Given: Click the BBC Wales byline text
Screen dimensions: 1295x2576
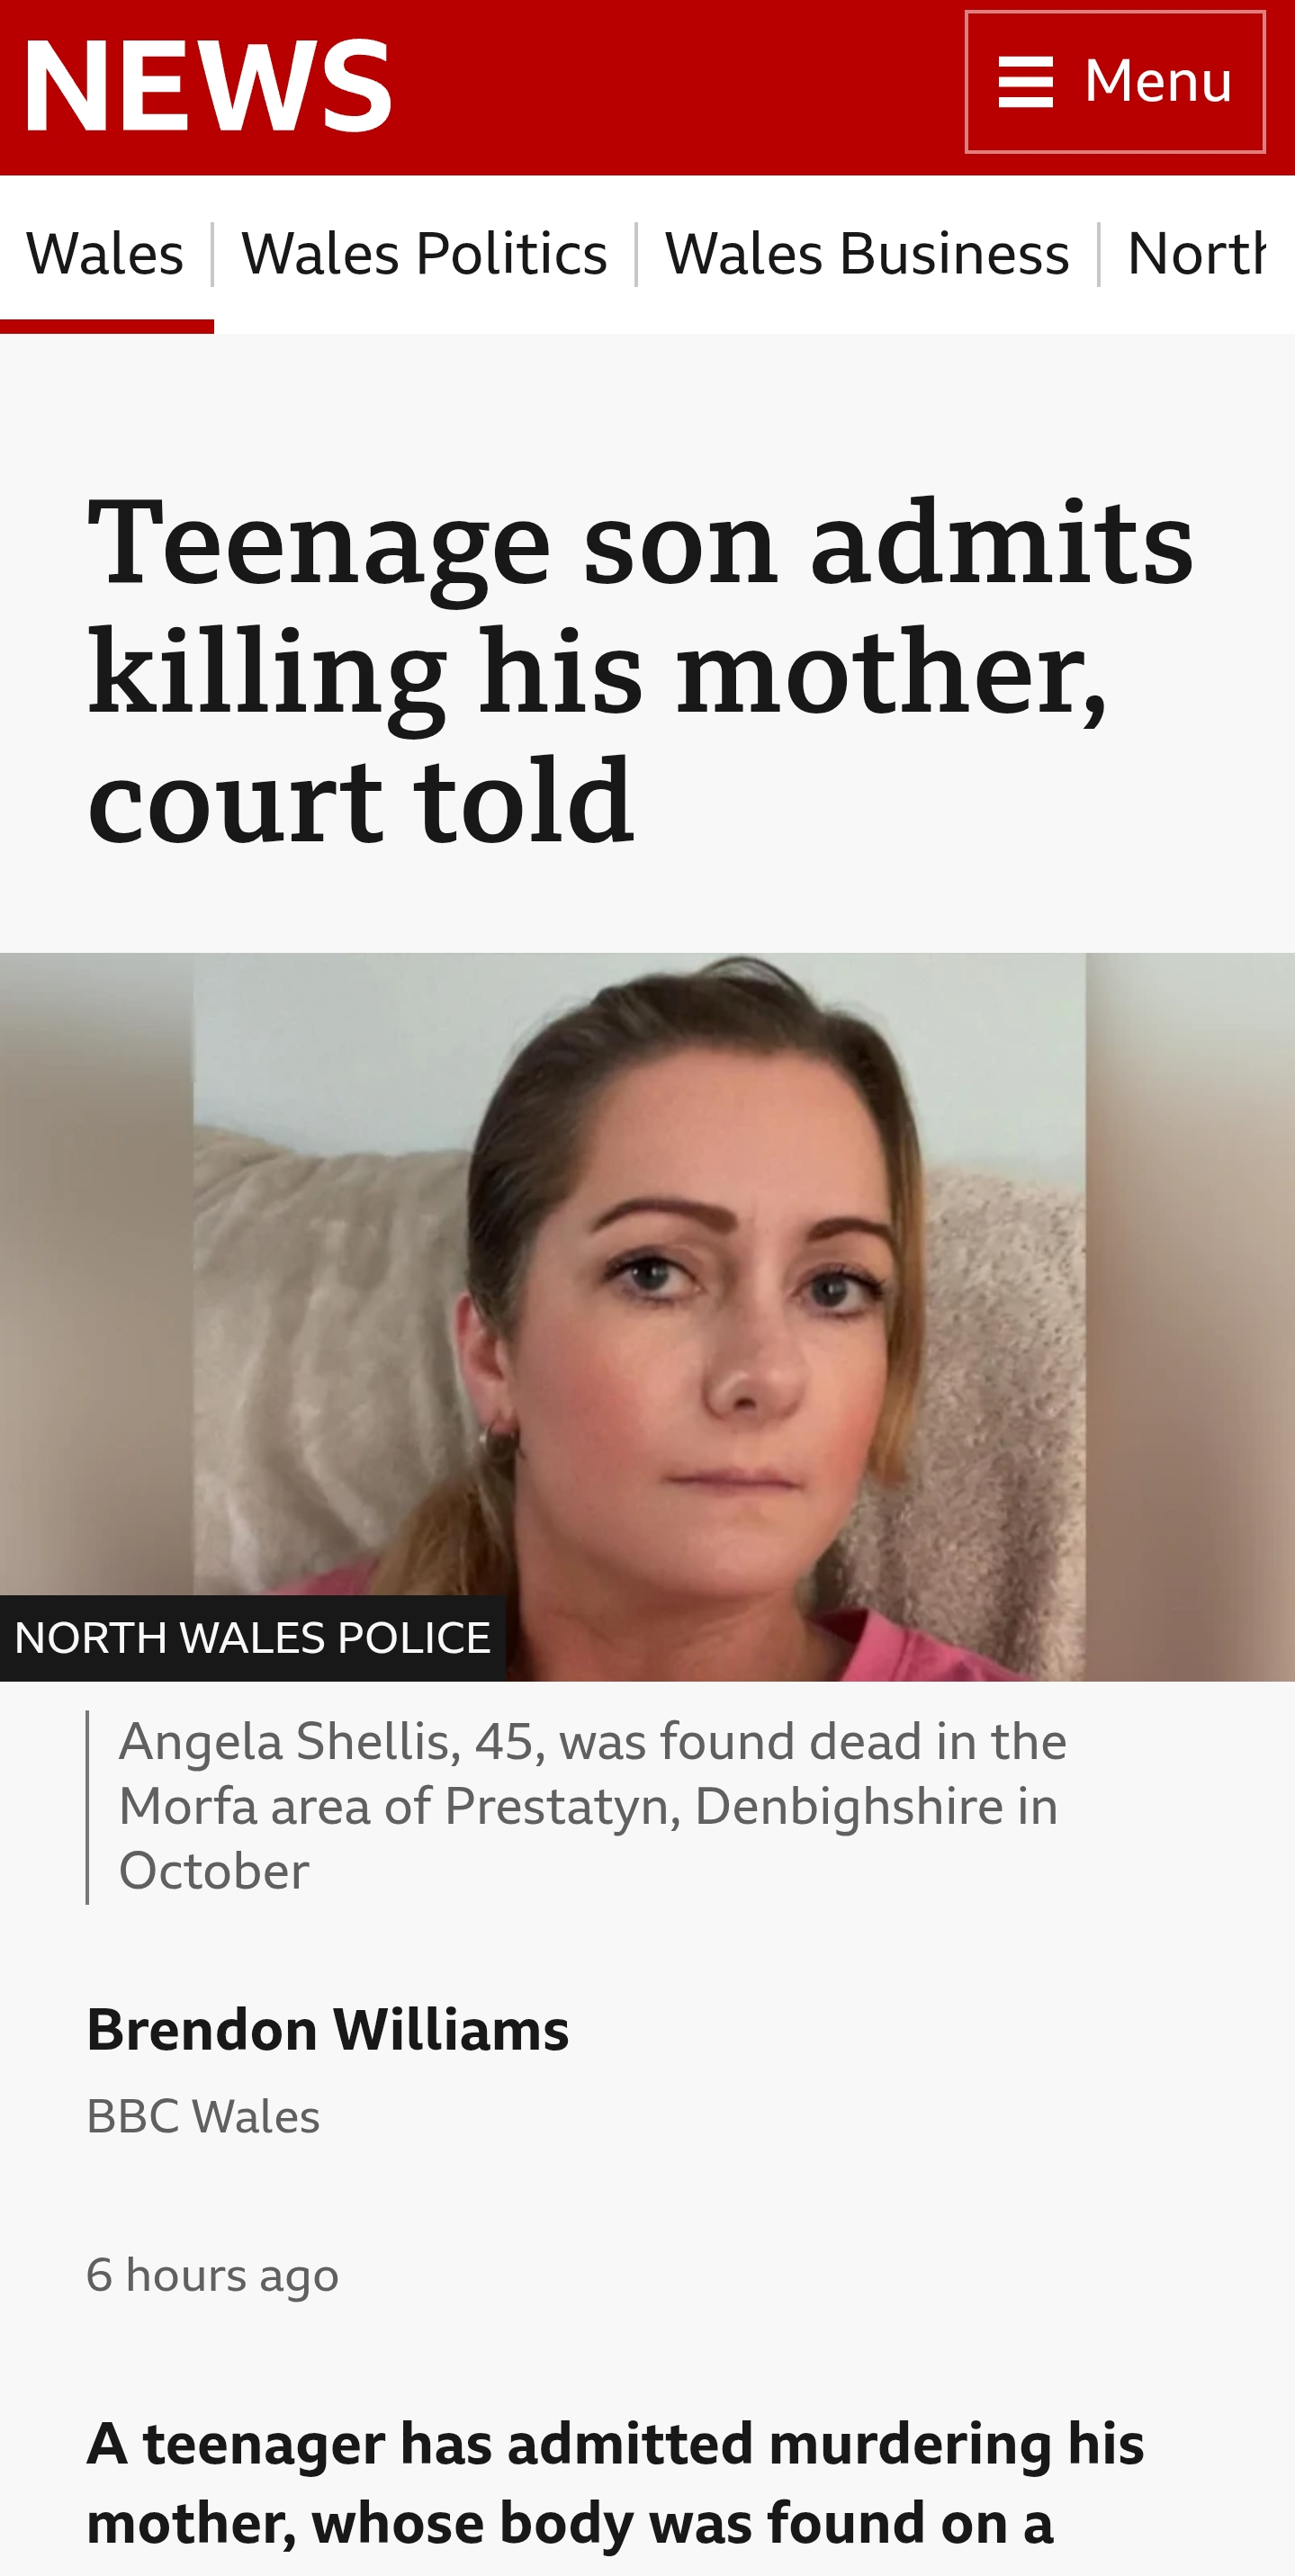Looking at the screenshot, I should [x=203, y=2116].
